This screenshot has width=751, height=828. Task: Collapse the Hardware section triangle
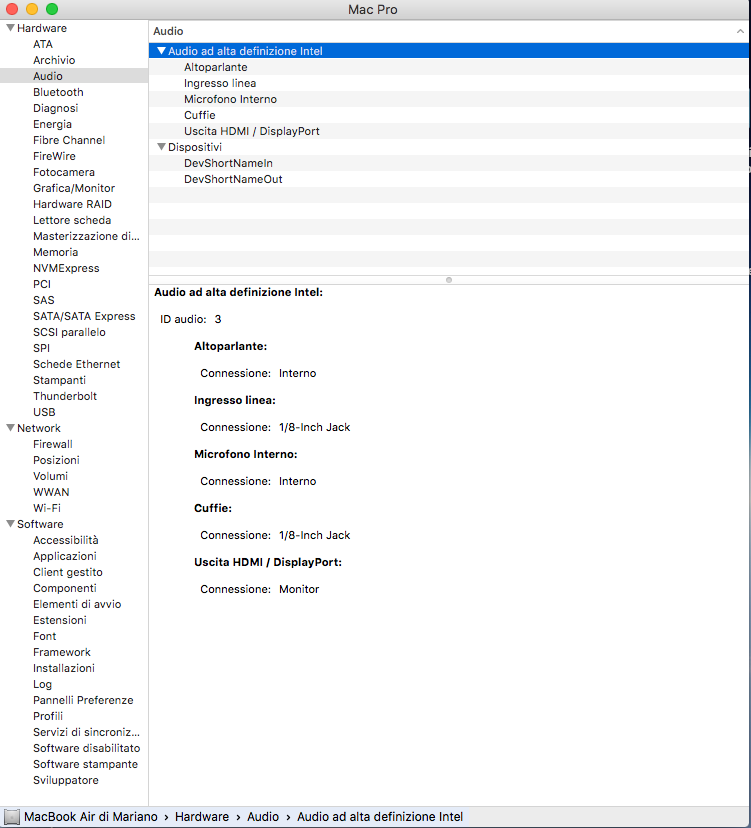pyautogui.click(x=10, y=28)
